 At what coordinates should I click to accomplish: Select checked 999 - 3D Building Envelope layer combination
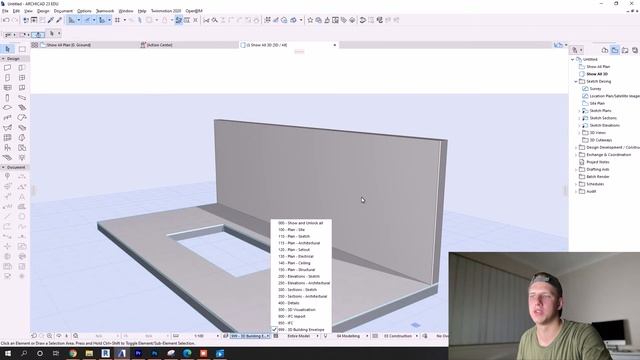301,329
